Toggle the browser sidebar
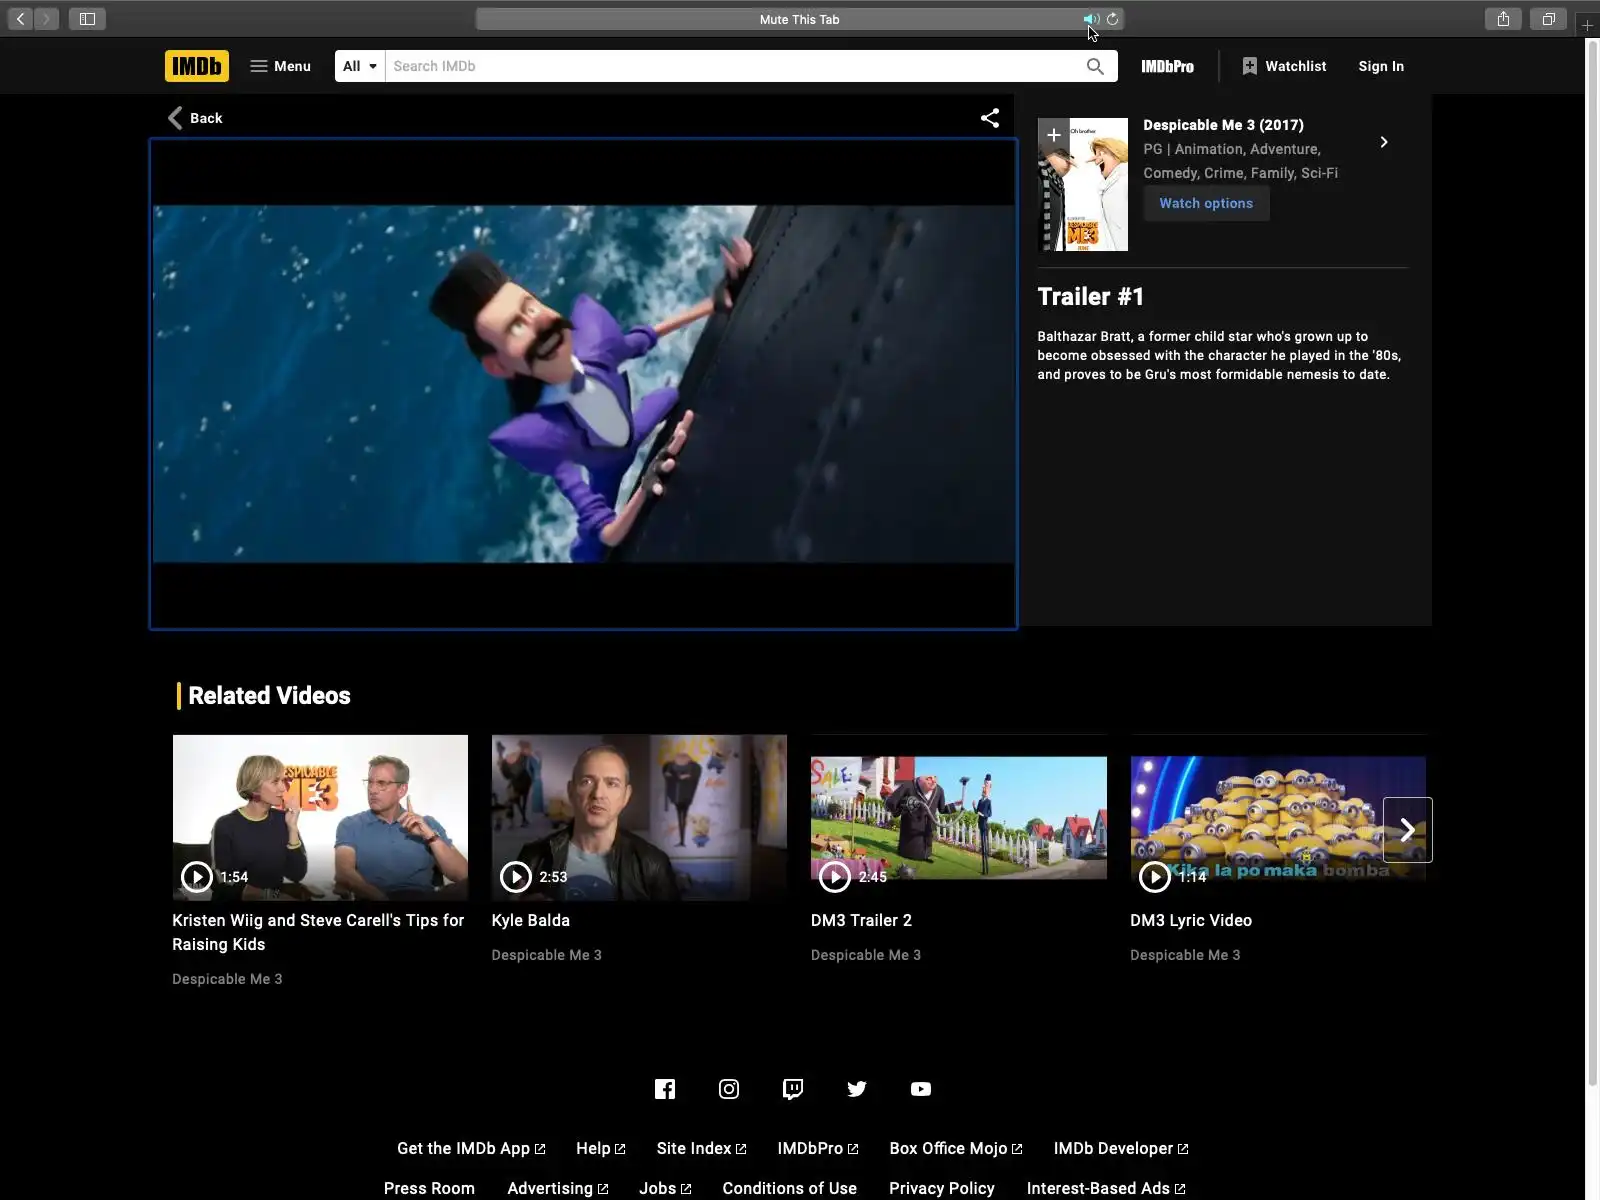Image resolution: width=1600 pixels, height=1200 pixels. click(x=87, y=19)
